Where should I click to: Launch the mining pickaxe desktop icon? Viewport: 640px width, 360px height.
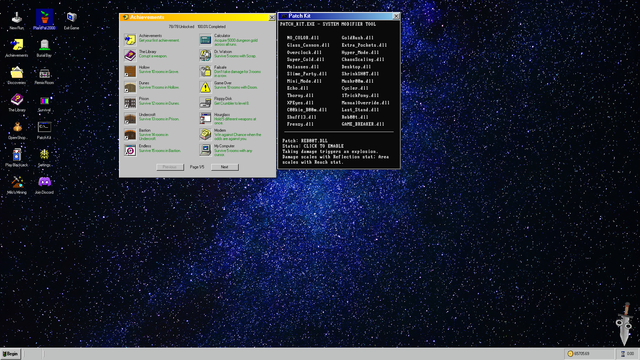pos(17,185)
